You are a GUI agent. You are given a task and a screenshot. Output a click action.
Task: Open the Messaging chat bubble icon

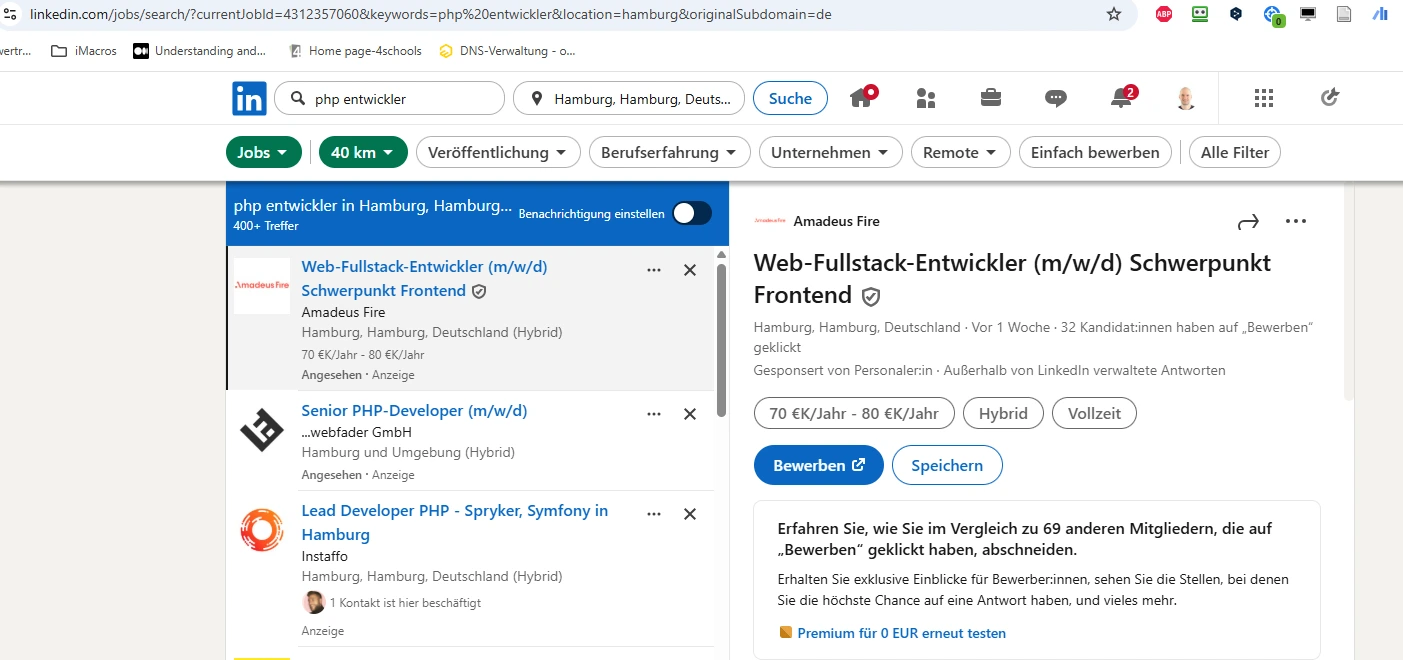point(1056,98)
